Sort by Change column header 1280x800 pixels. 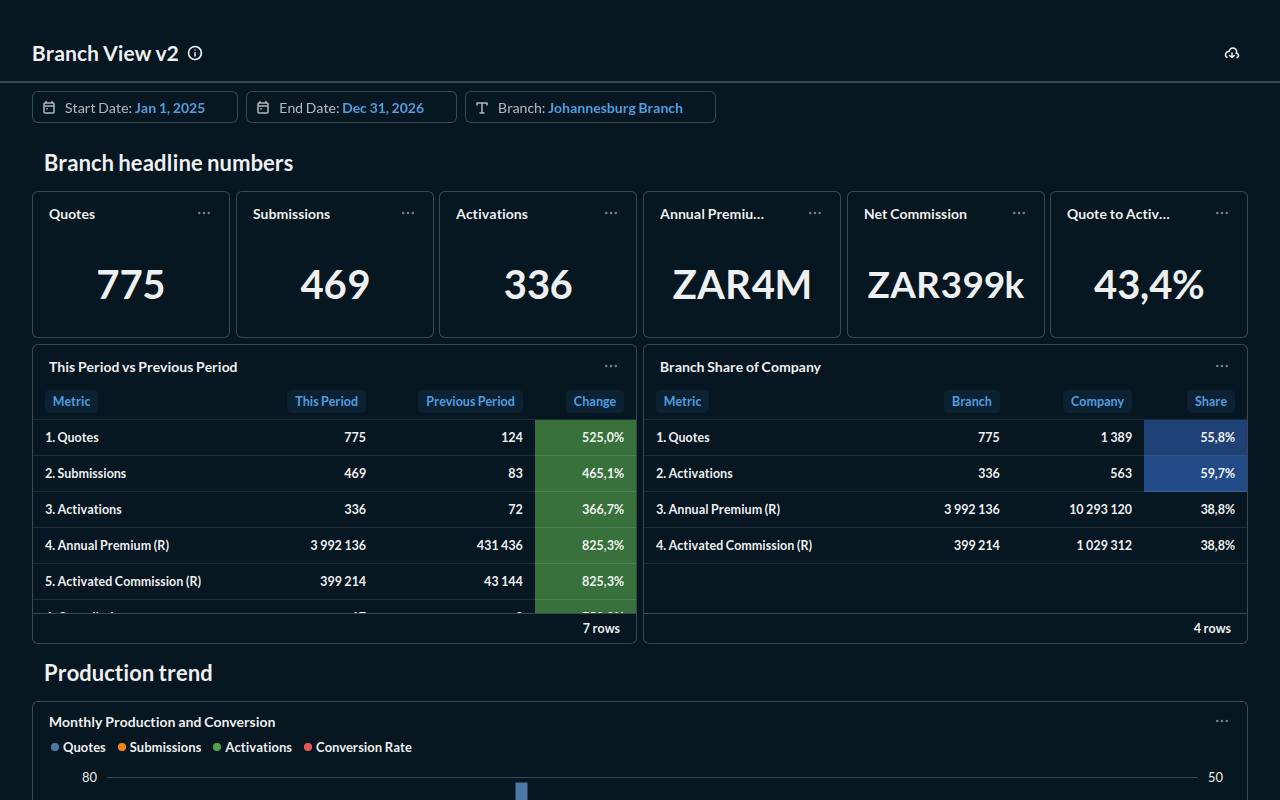point(594,401)
